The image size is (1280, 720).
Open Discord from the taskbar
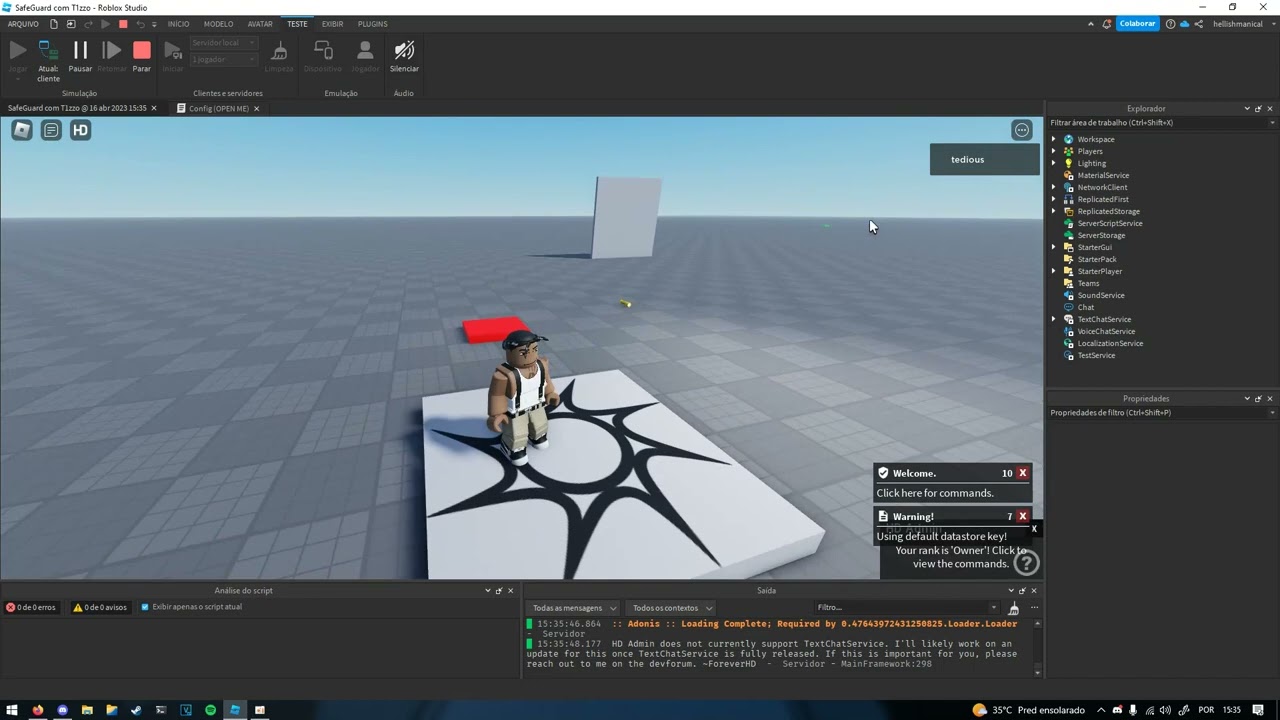tap(62, 710)
